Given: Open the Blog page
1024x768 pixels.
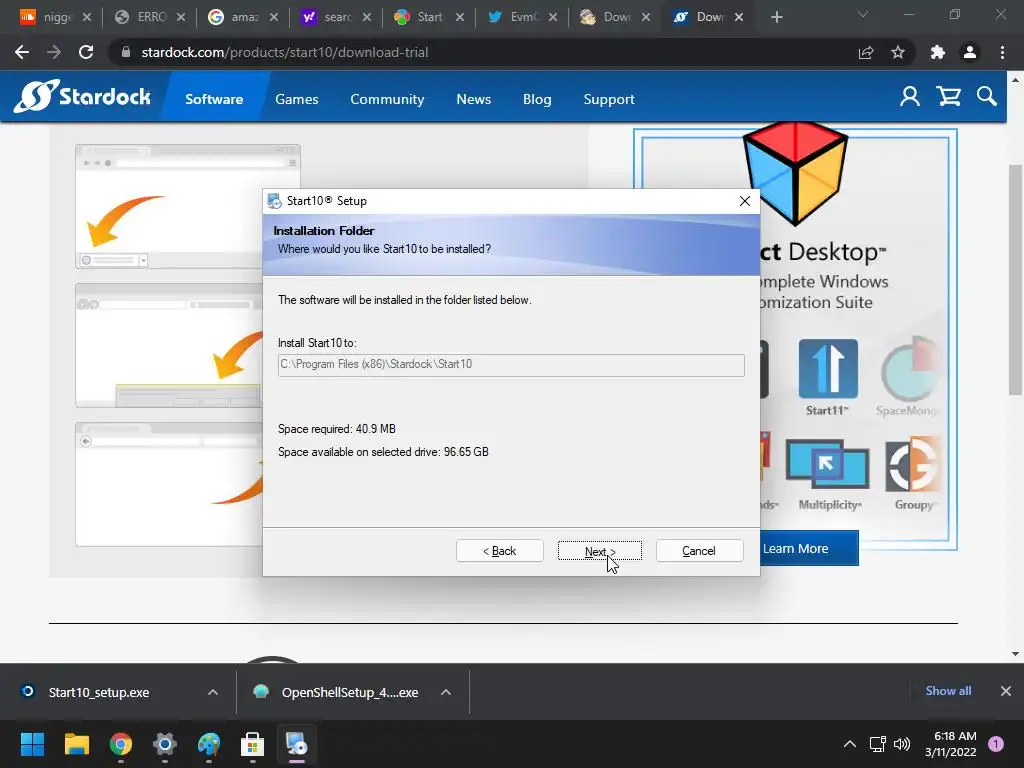Looking at the screenshot, I should (x=537, y=99).
